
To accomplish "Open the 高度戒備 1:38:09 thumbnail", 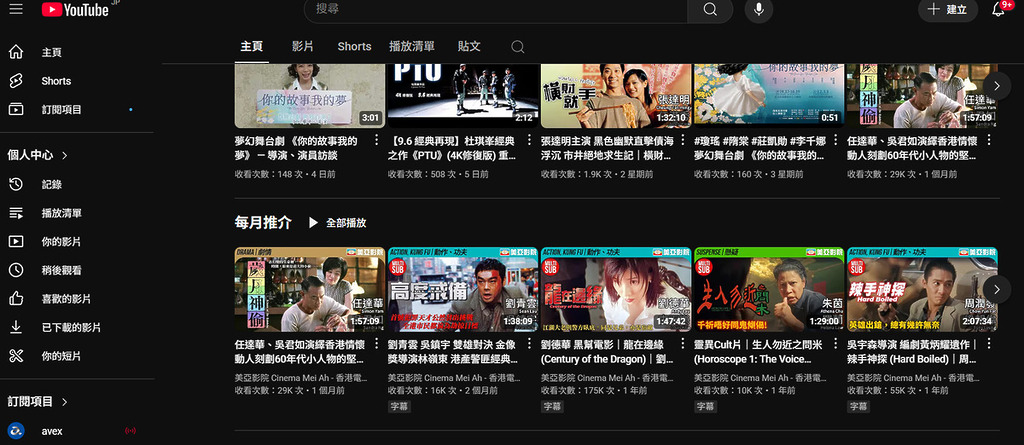I will [x=463, y=289].
